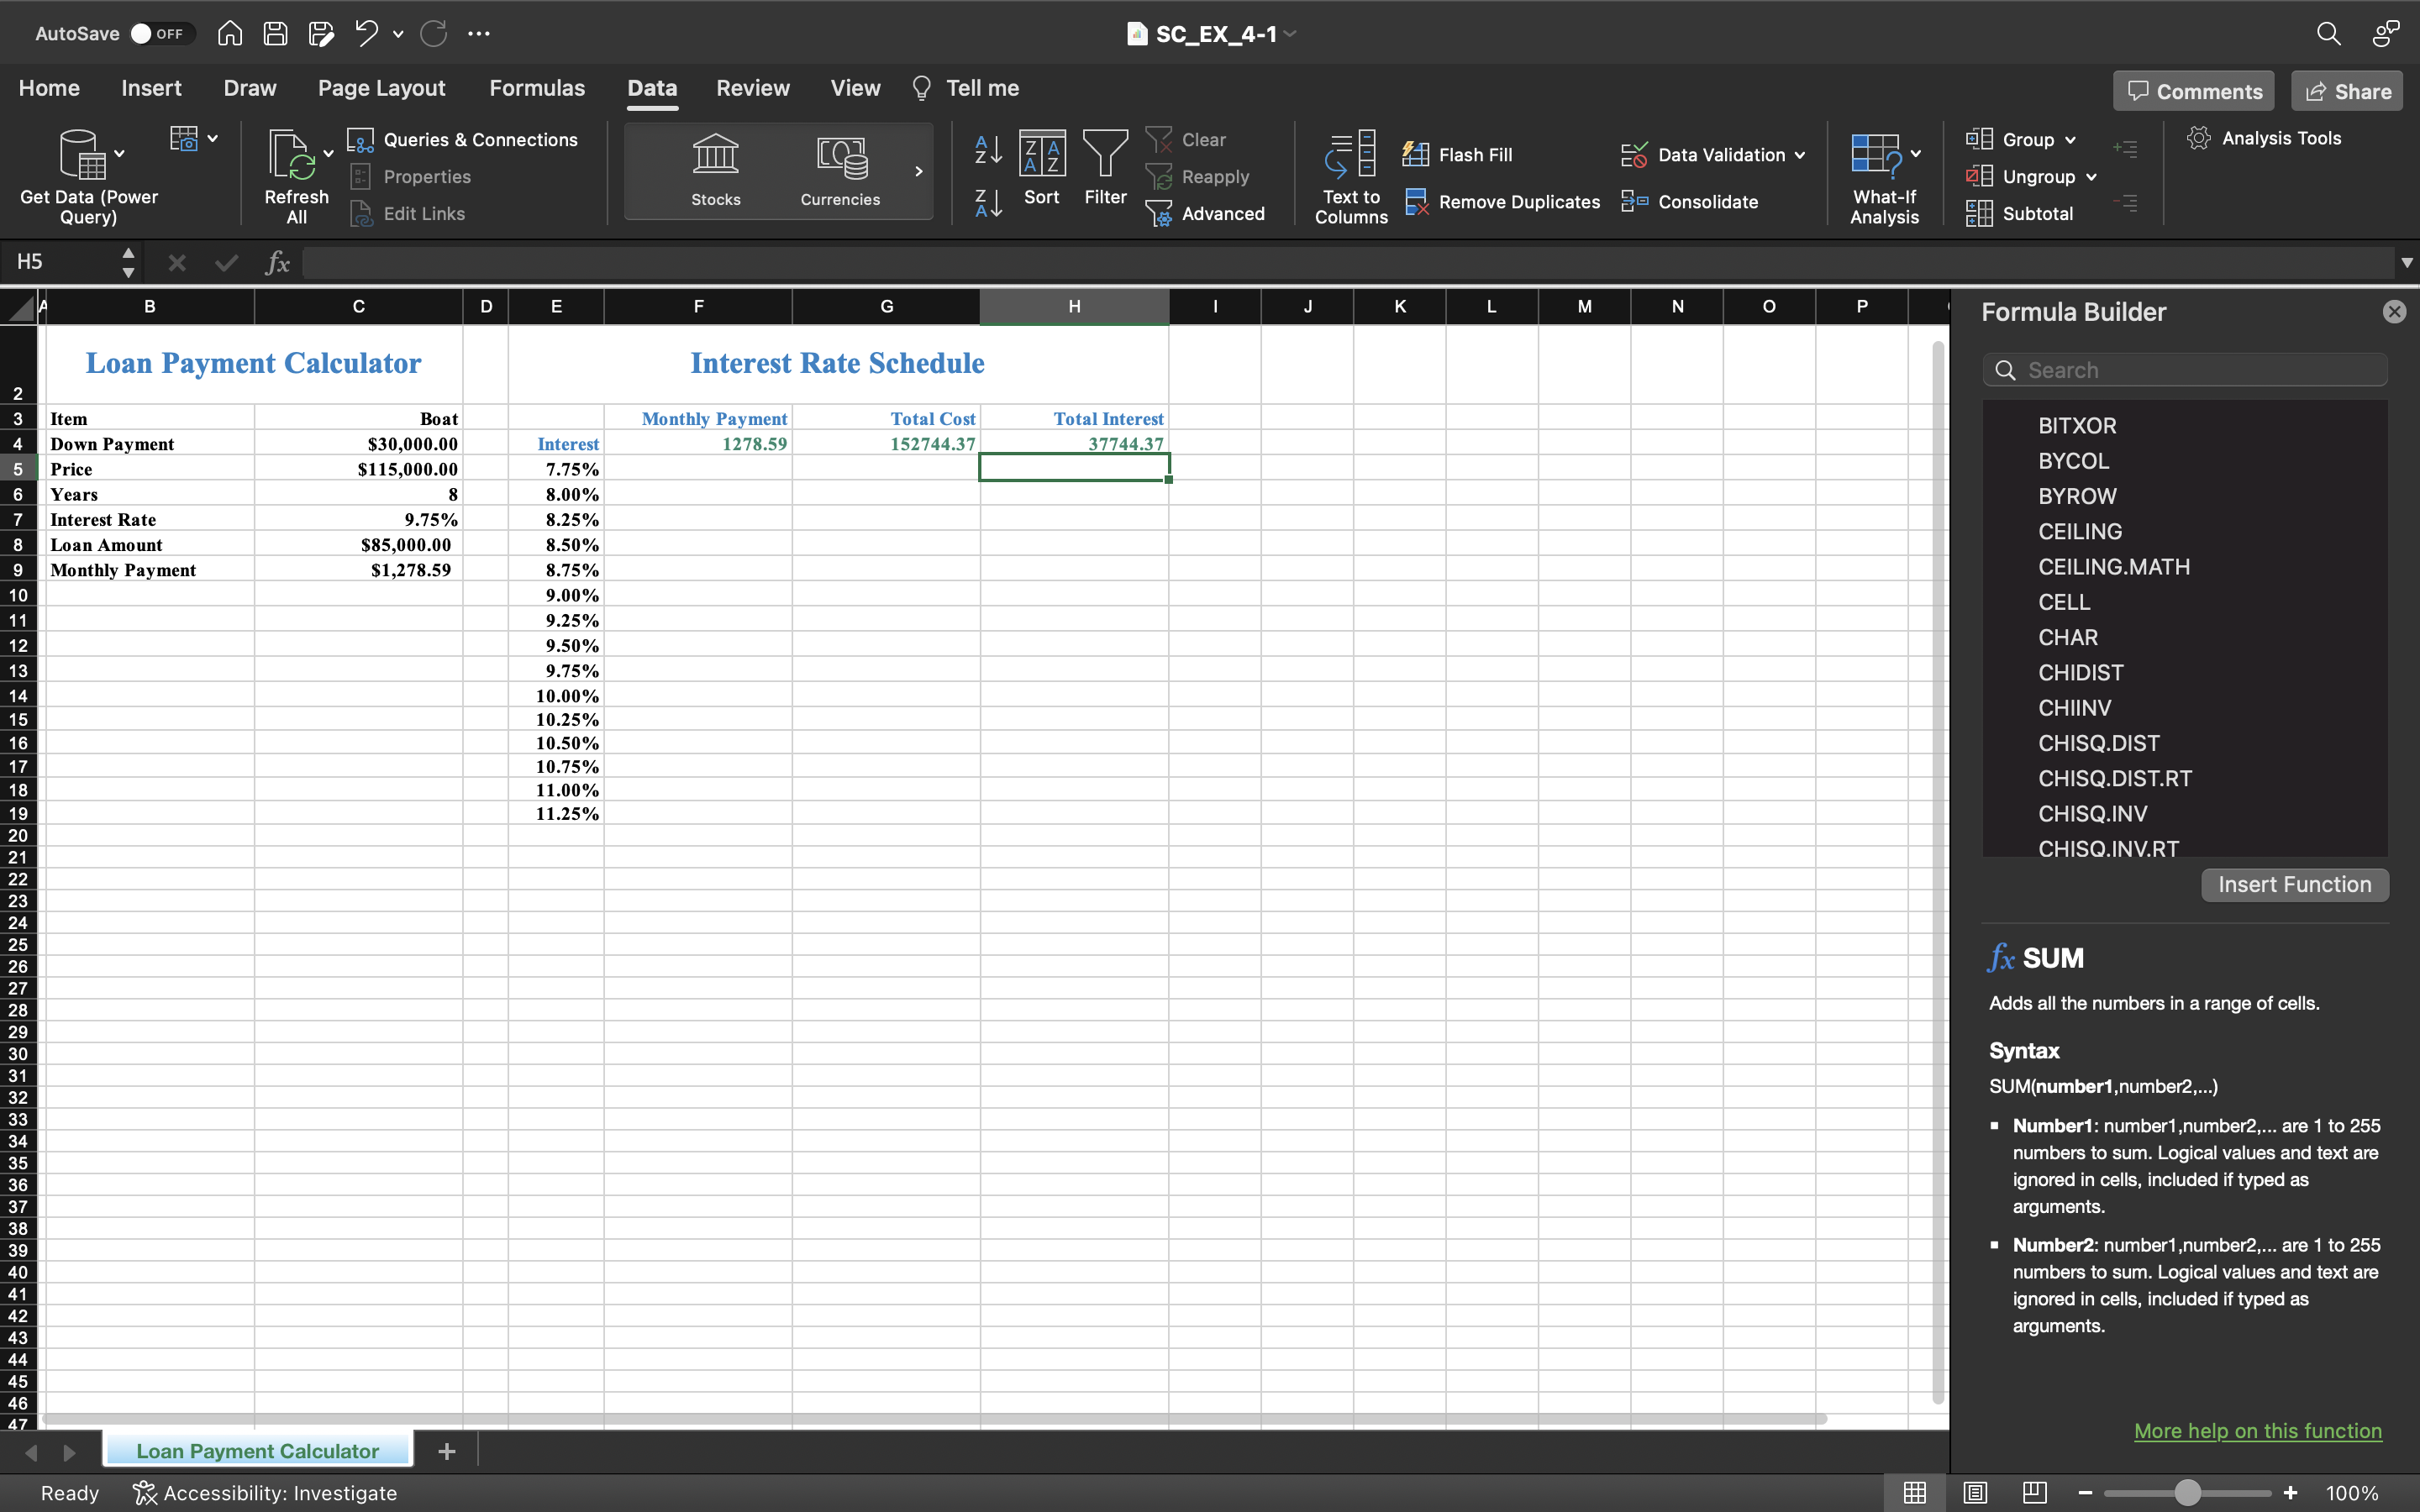Open the Name Box dropdown
This screenshot has height=1512, width=2420.
pos(128,261)
